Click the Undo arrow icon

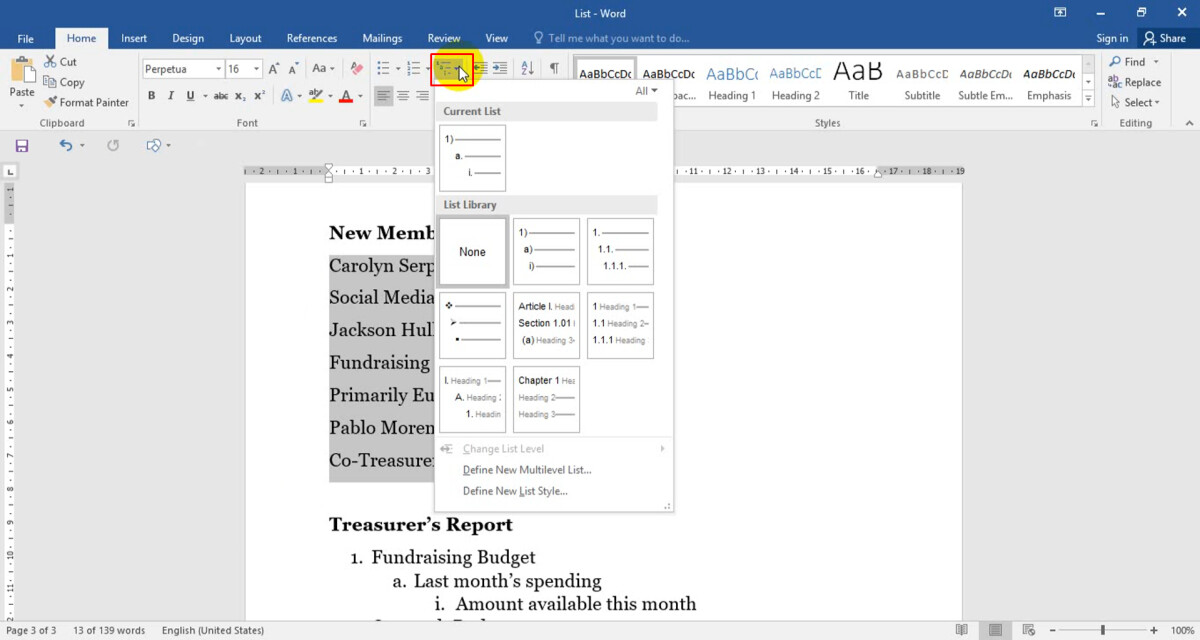coord(66,146)
